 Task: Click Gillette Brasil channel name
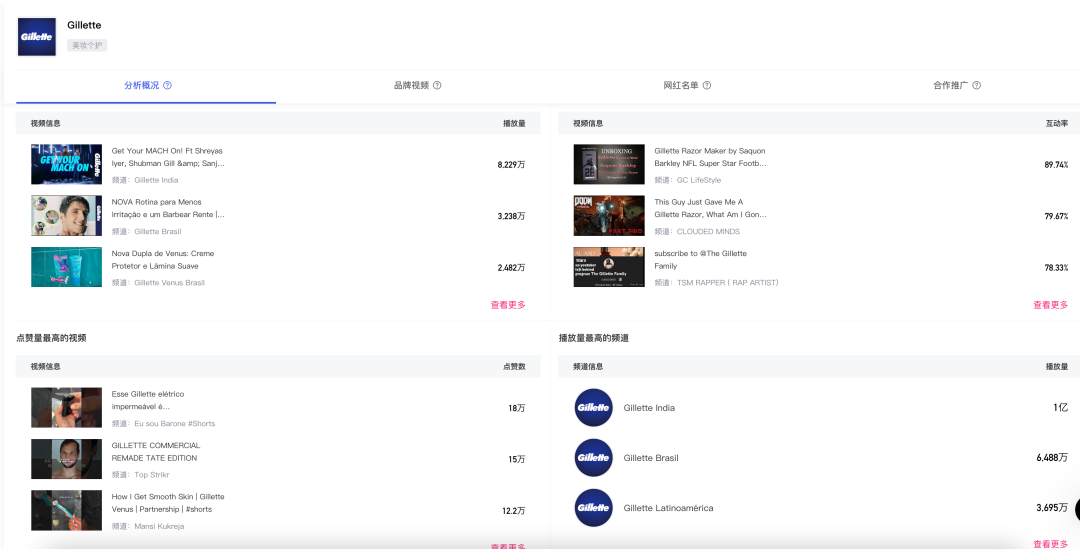[x=651, y=457]
